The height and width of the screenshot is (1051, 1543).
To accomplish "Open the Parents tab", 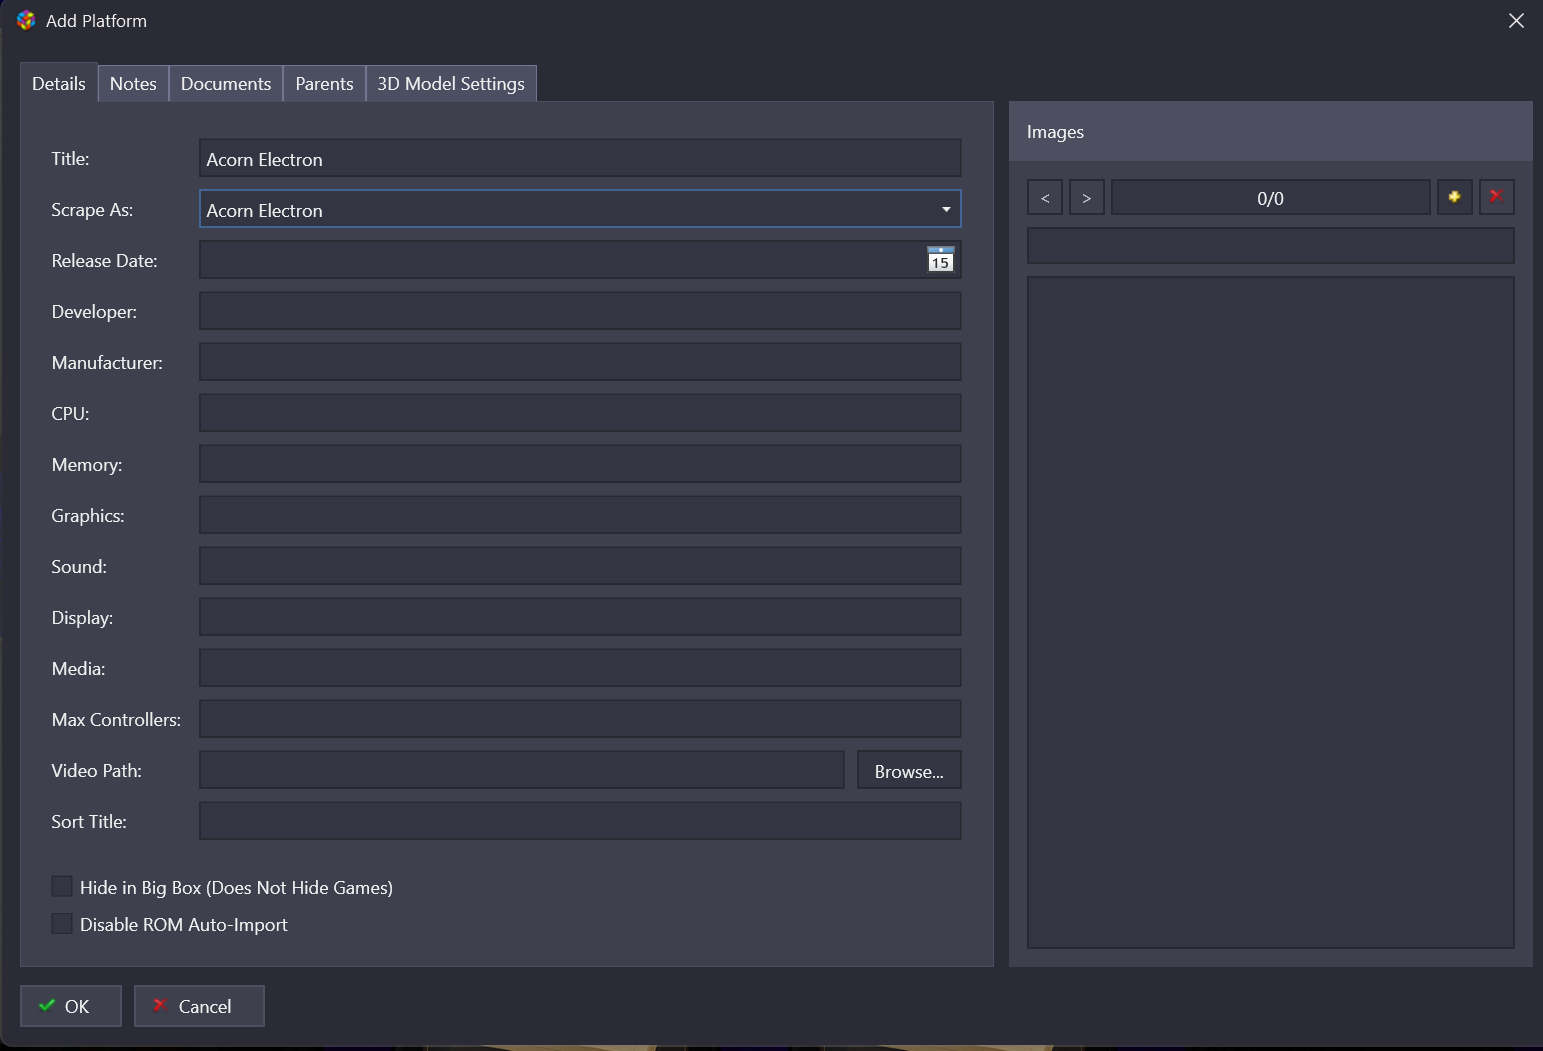I will point(324,84).
